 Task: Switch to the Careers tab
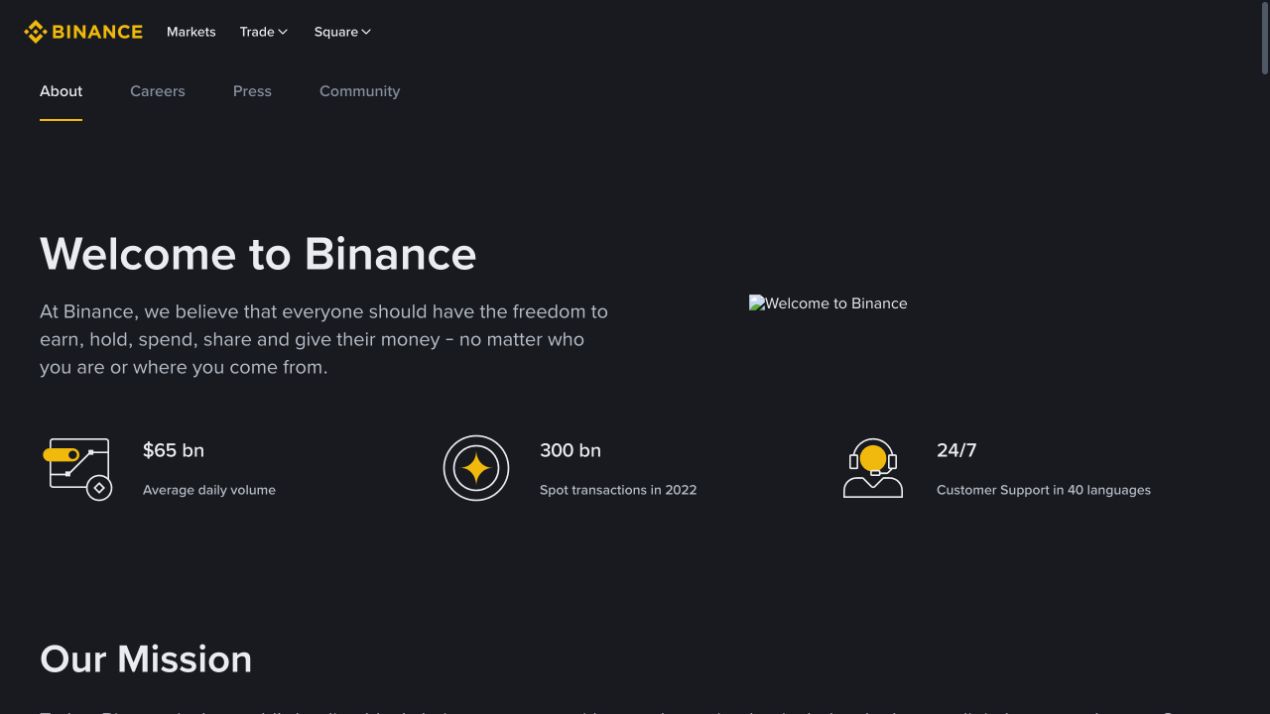157,91
